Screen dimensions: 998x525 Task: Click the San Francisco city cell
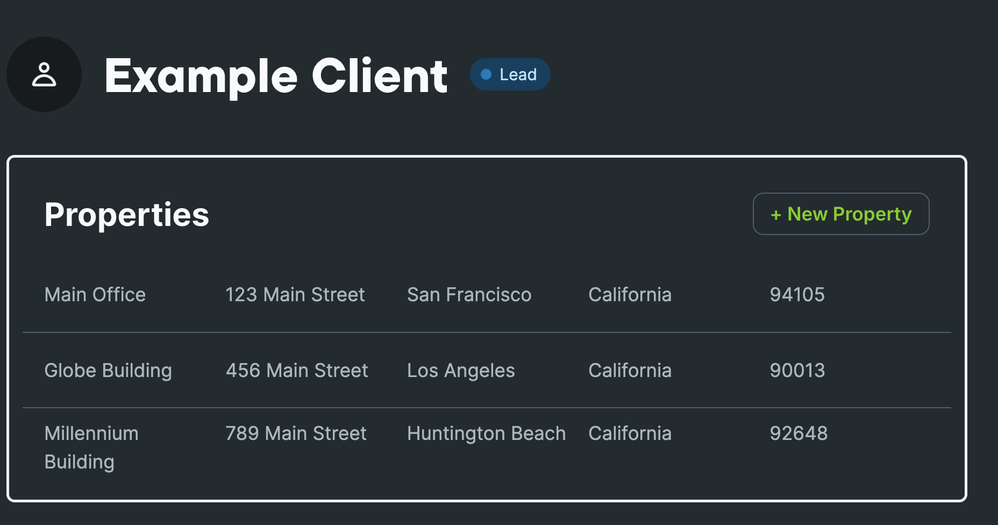pos(469,295)
